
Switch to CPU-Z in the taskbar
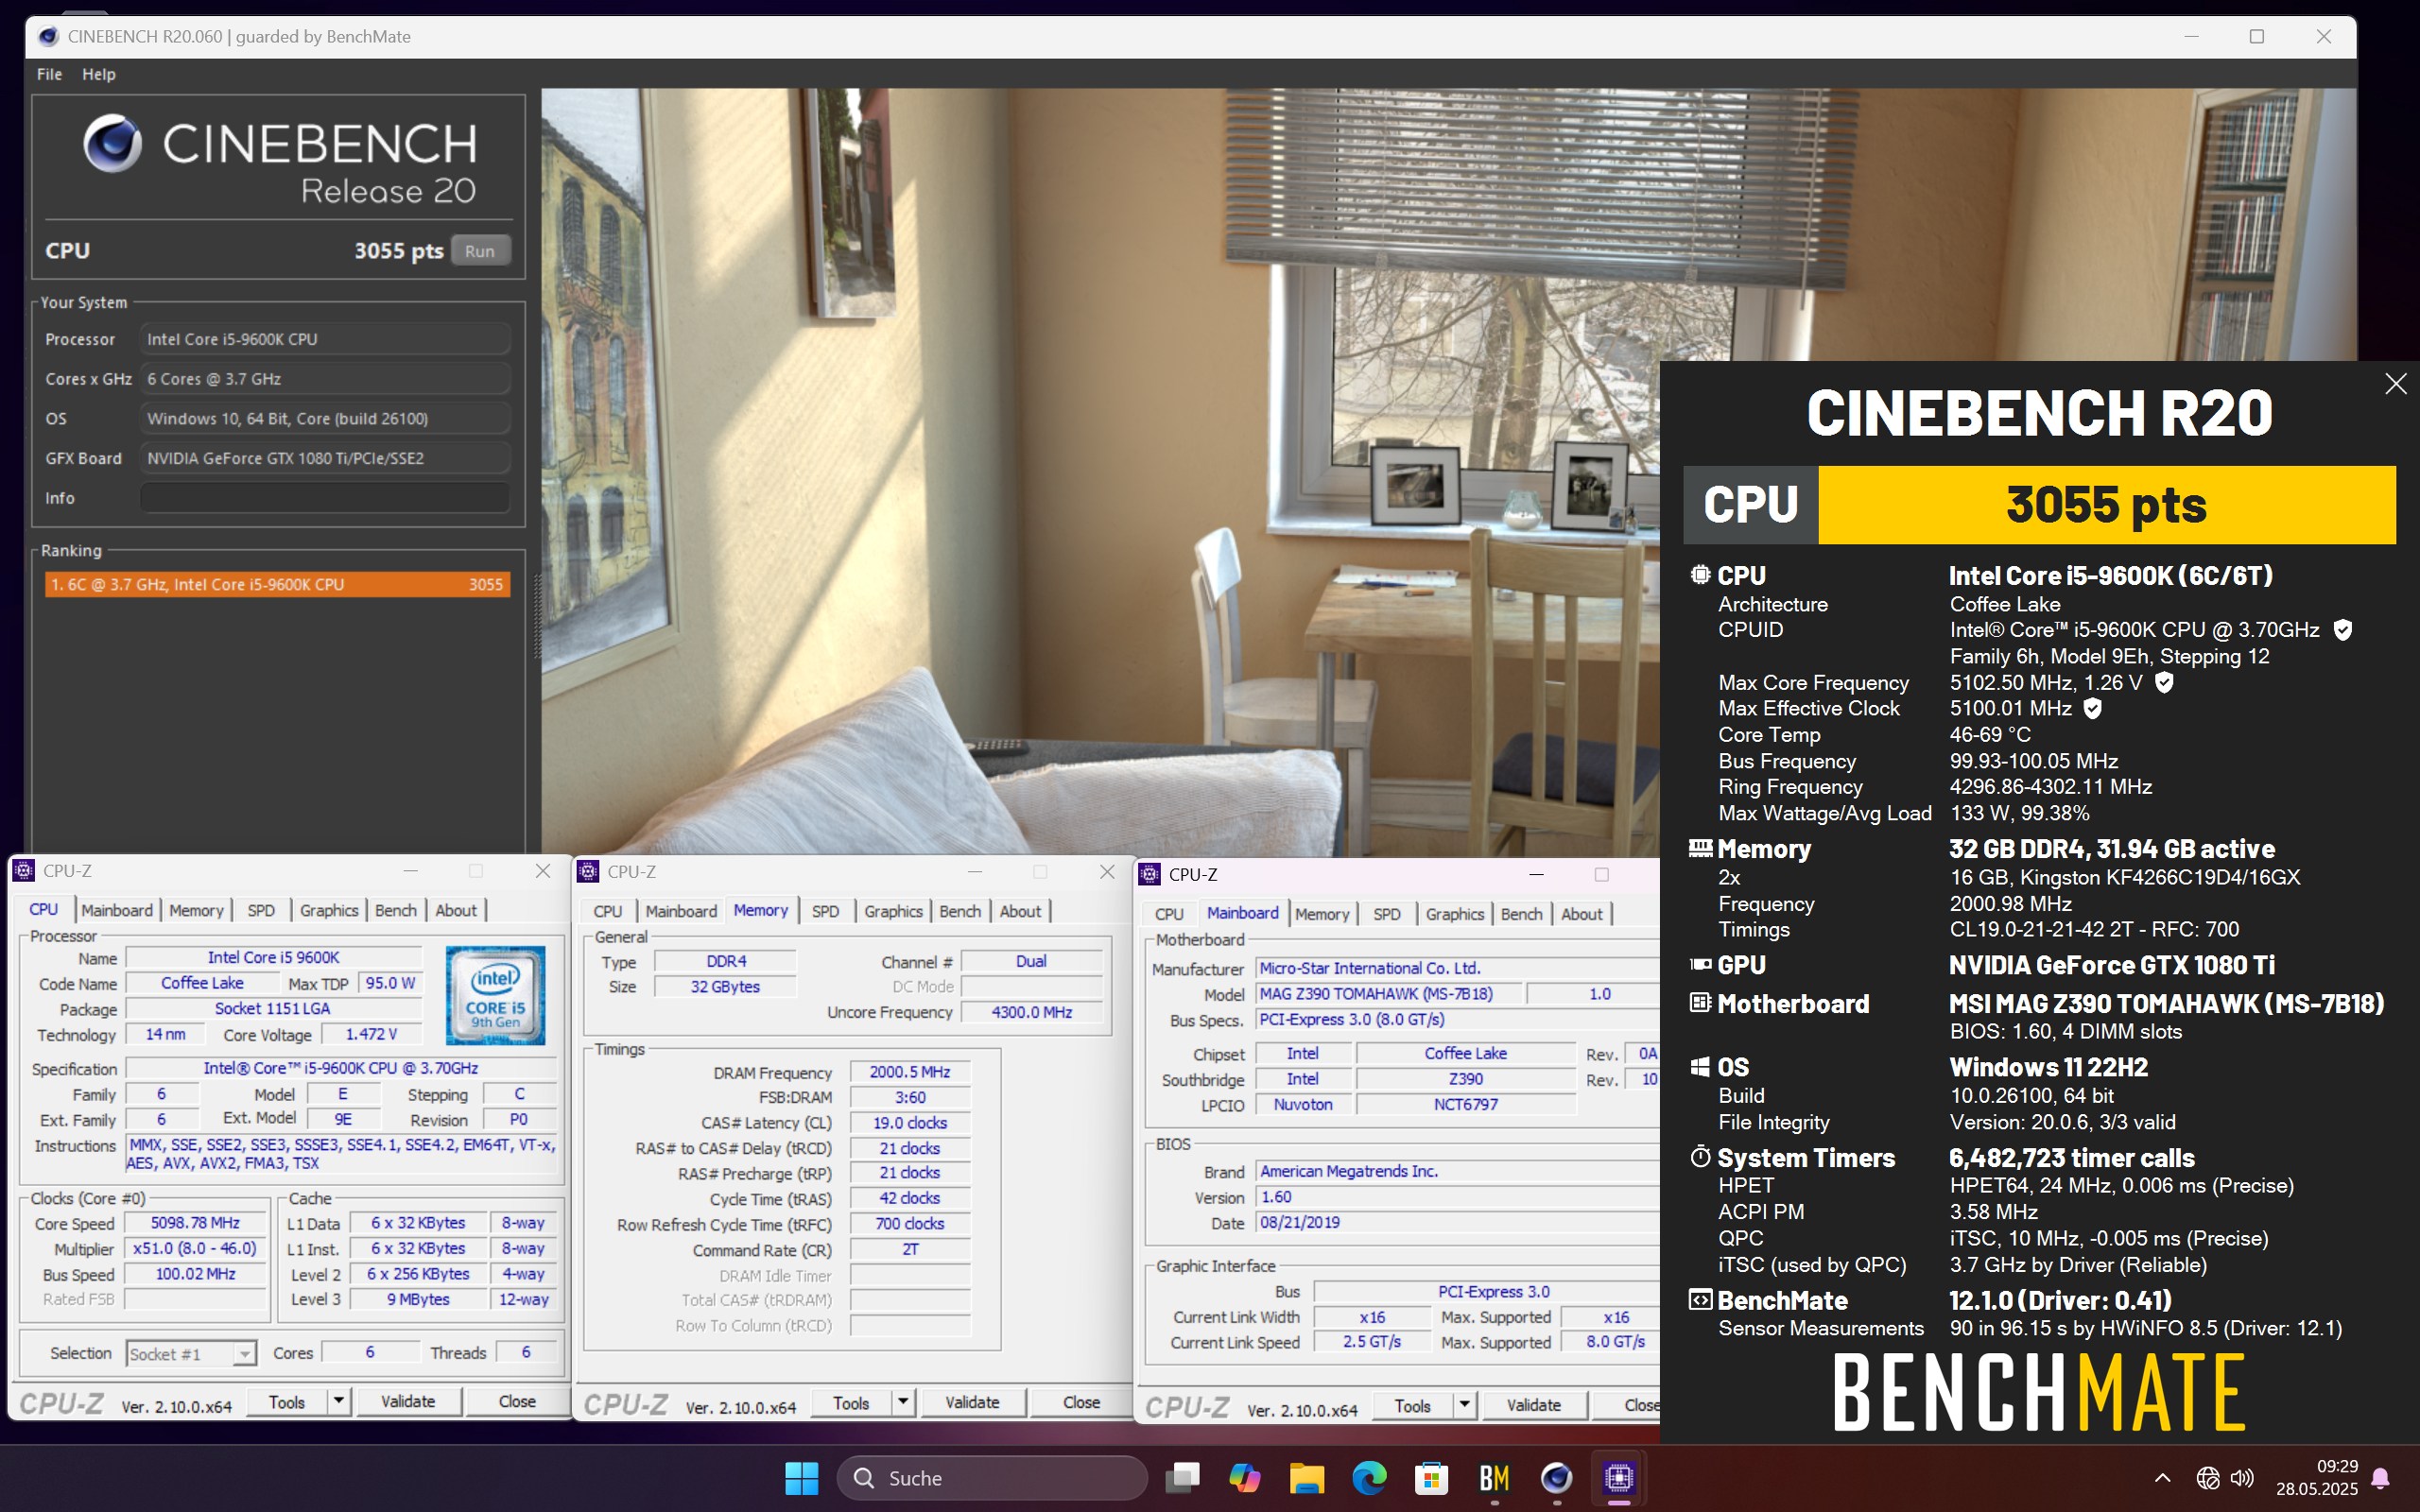pos(1619,1478)
